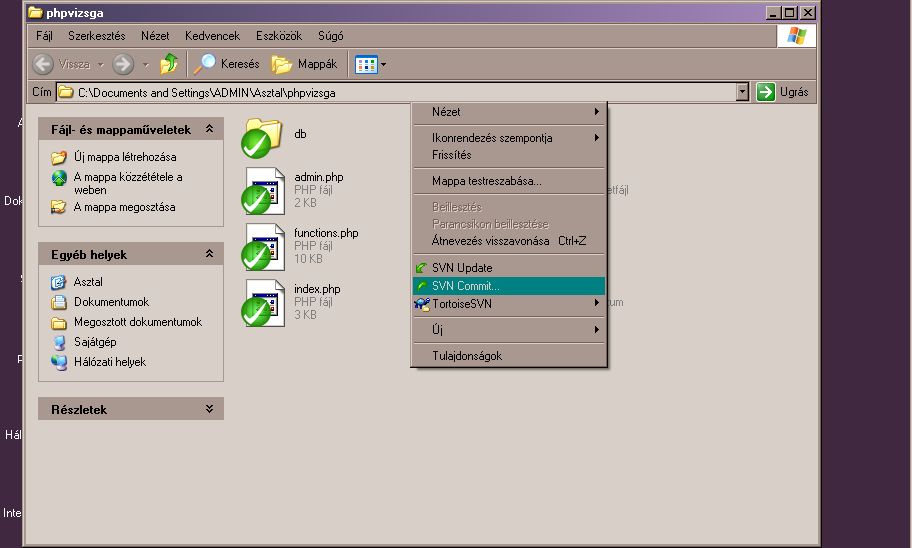Viewport: 912px width, 548px height.
Task: Expand the Részletek panel
Action: (209, 409)
